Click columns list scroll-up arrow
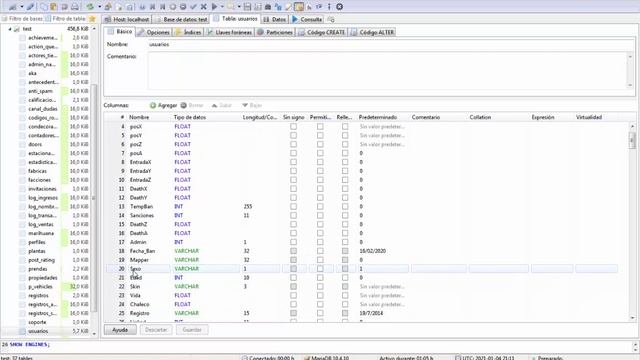This screenshot has height=360, width=640. pos(632,127)
